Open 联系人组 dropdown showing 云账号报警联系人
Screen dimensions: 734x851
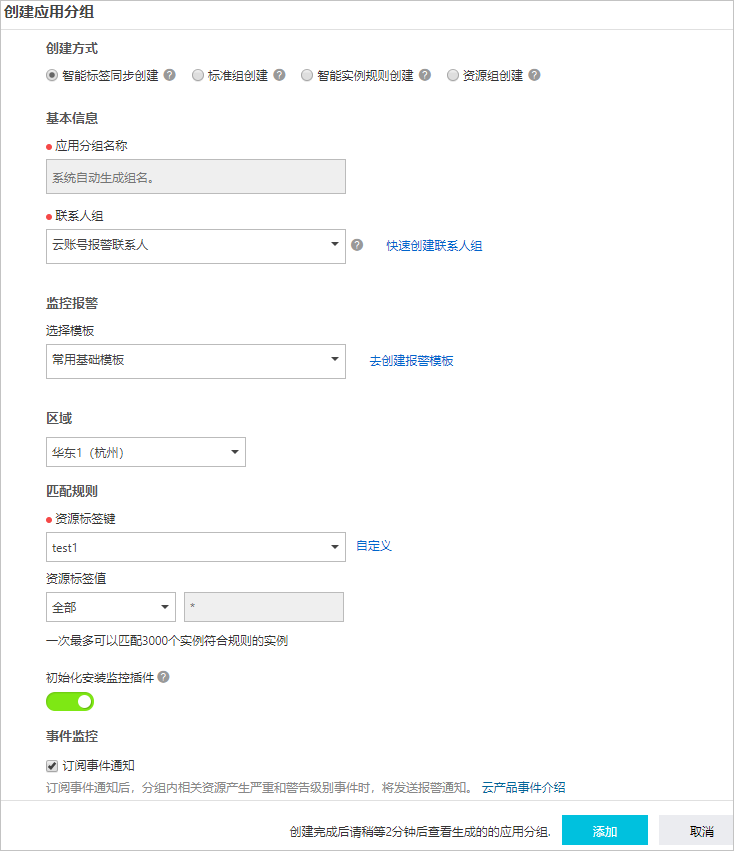pos(196,246)
